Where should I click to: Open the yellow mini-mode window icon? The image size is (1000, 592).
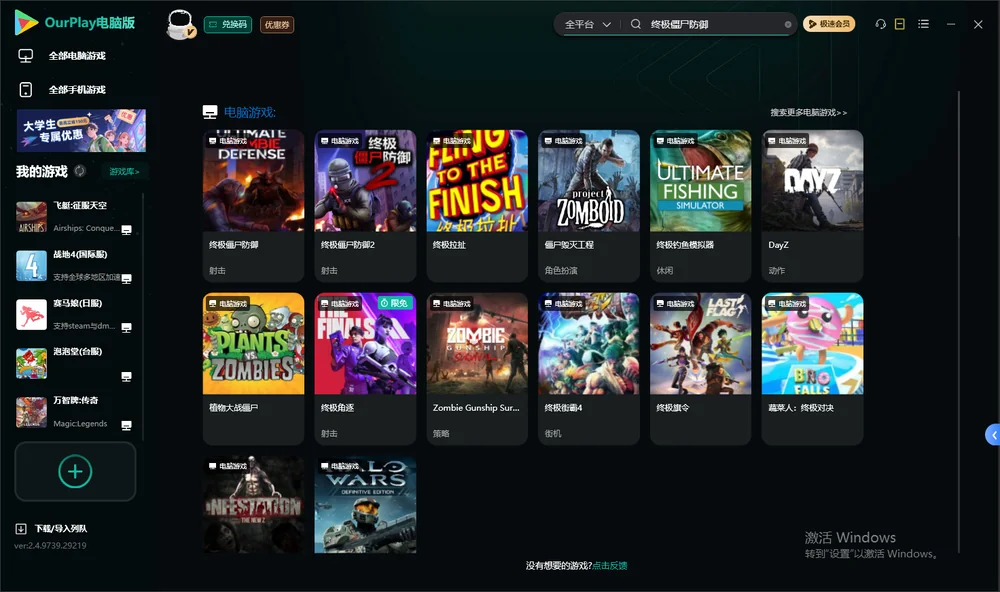pos(900,24)
